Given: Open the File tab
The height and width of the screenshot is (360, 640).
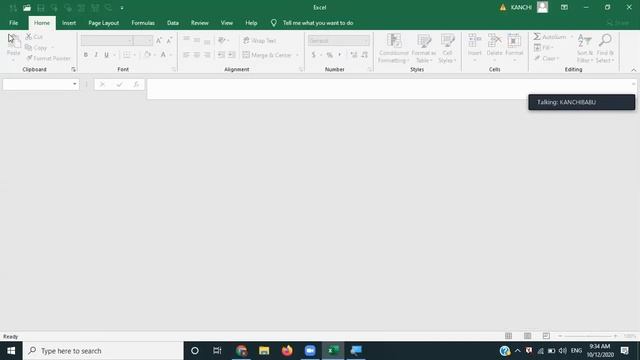Looking at the screenshot, I should click(13, 23).
